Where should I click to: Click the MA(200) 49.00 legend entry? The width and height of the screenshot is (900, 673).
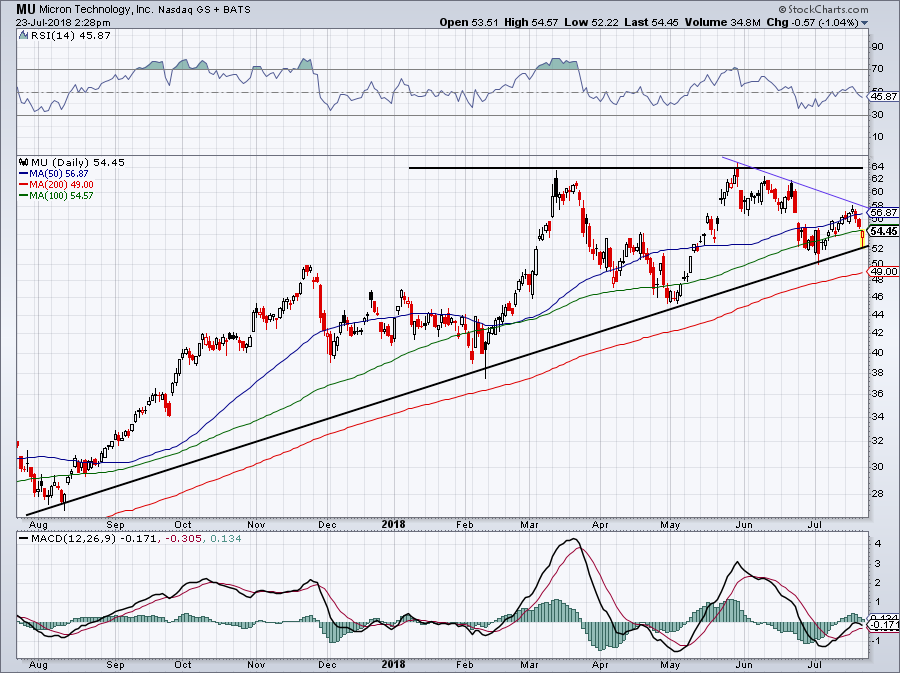tap(61, 185)
